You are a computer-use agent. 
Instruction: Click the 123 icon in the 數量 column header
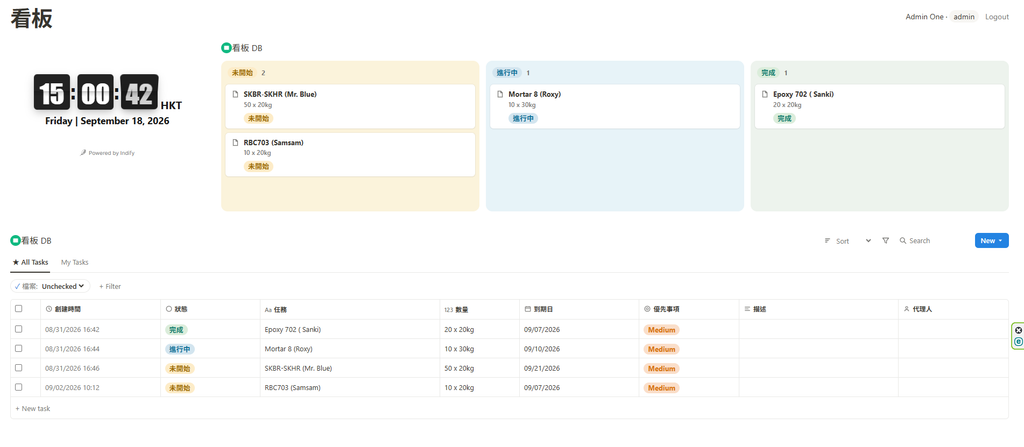(449, 310)
